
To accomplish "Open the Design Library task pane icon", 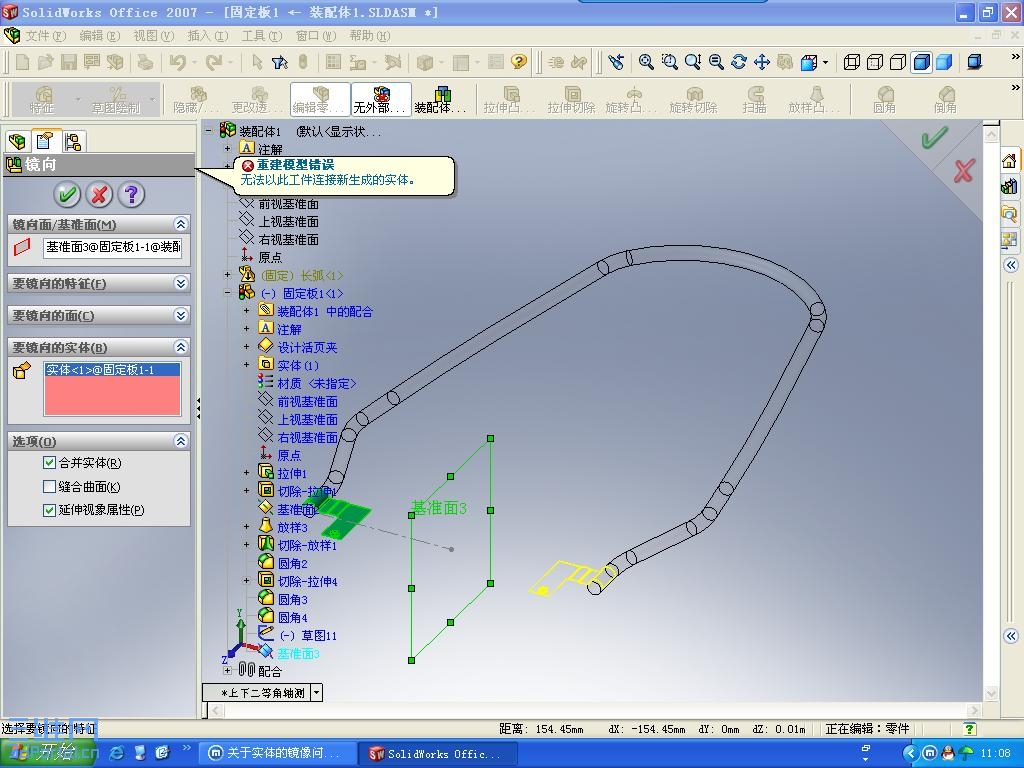I will pyautogui.click(x=1009, y=187).
